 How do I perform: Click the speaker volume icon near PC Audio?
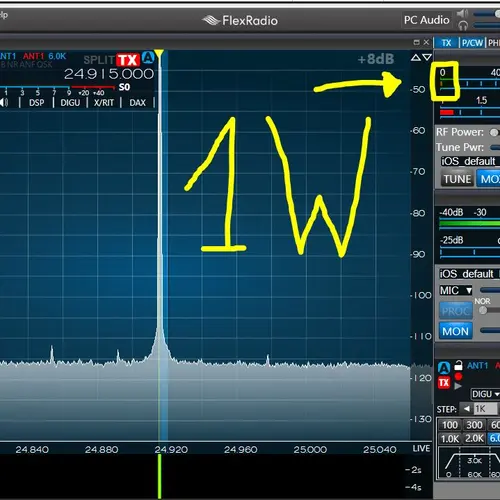(462, 14)
